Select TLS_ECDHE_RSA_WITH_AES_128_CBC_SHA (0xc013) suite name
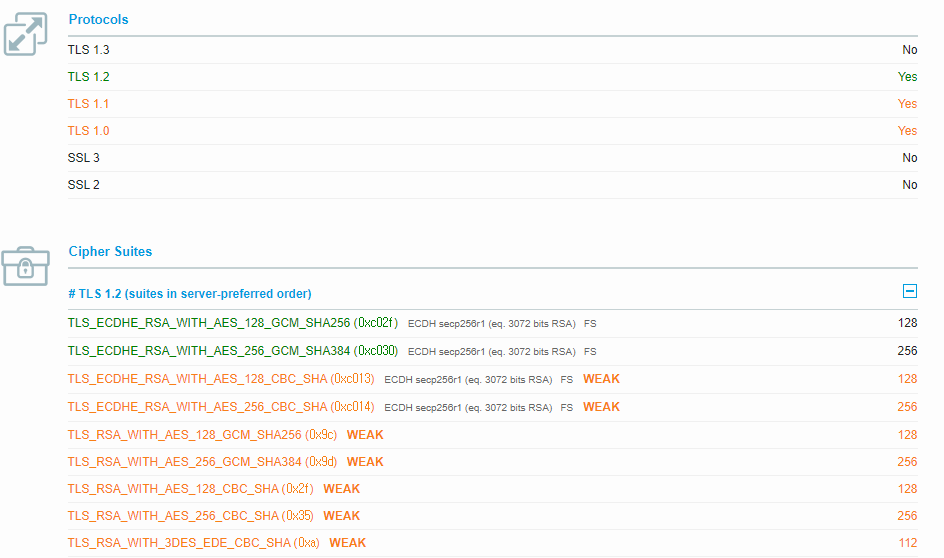 click(221, 379)
